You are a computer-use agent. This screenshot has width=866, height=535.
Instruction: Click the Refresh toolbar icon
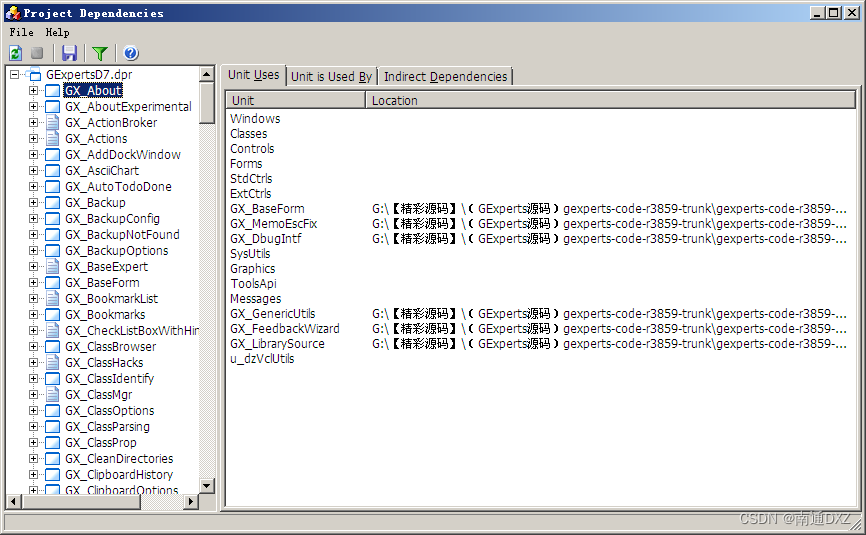(15, 53)
